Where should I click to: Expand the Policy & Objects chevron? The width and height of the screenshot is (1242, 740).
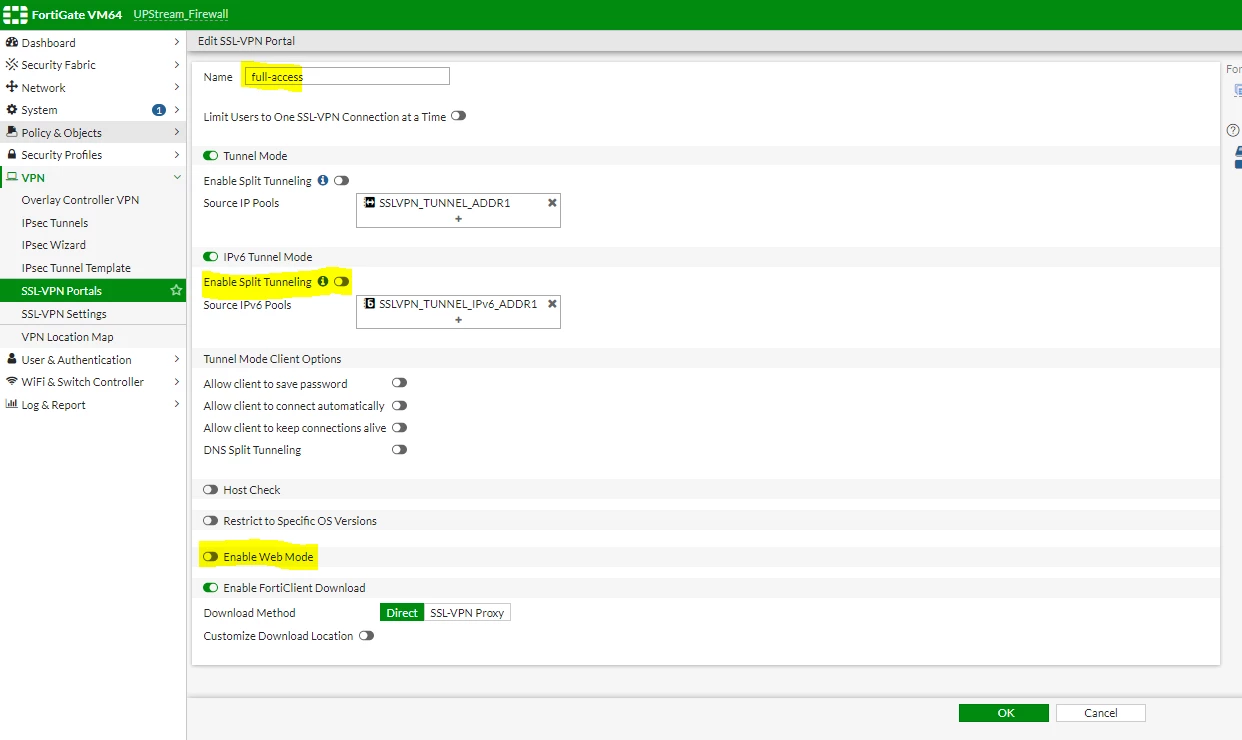(176, 132)
